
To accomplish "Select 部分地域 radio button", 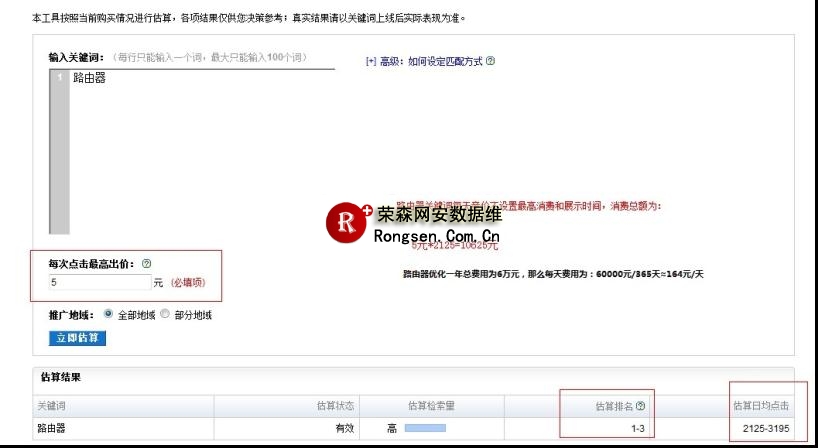I will (166, 314).
